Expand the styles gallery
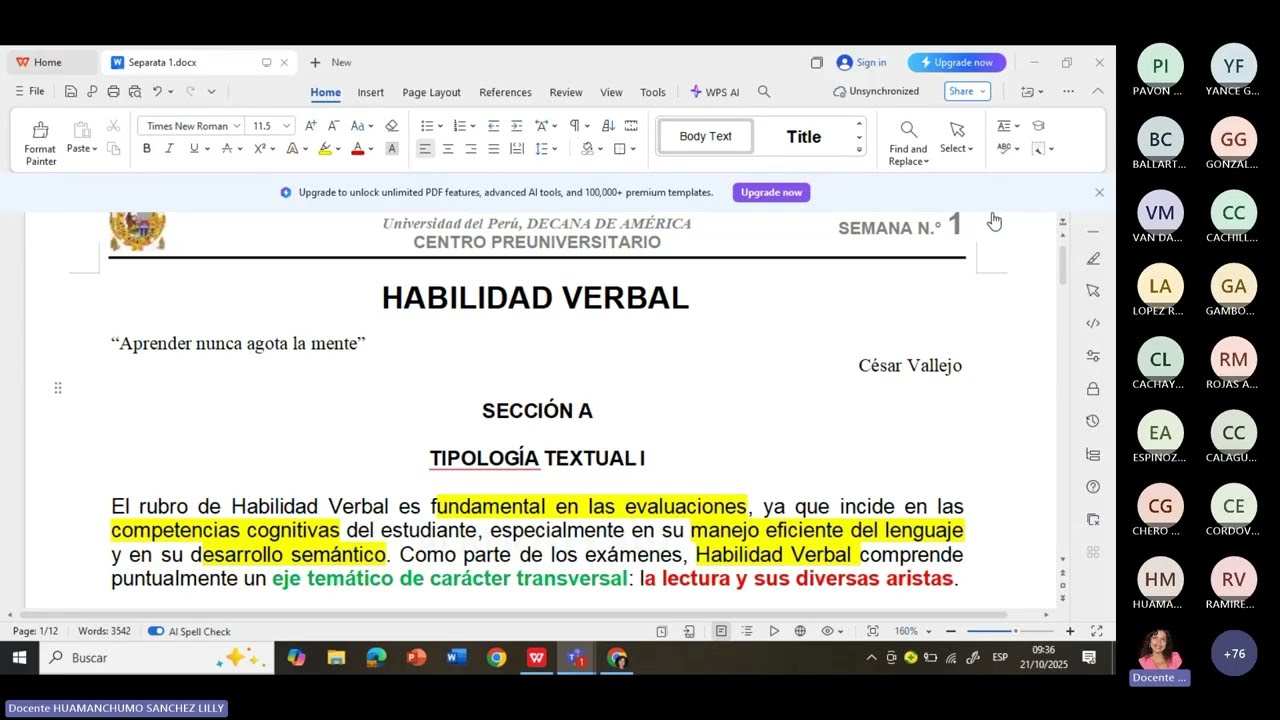 [859, 149]
